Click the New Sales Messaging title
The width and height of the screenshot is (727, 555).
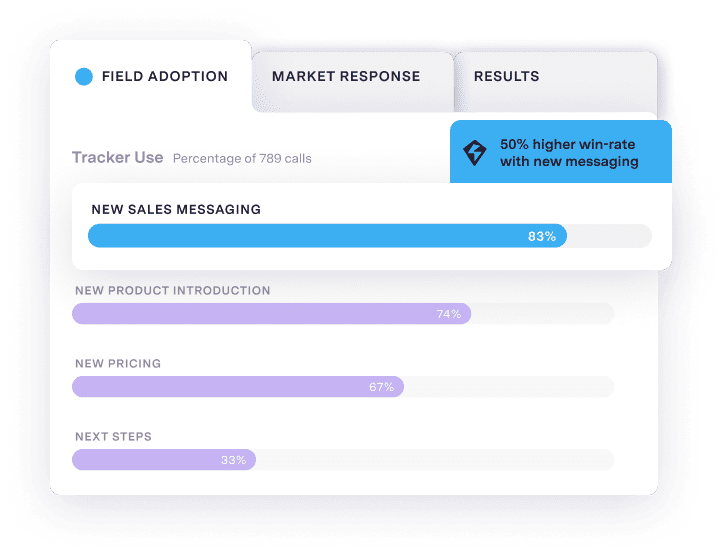[176, 210]
